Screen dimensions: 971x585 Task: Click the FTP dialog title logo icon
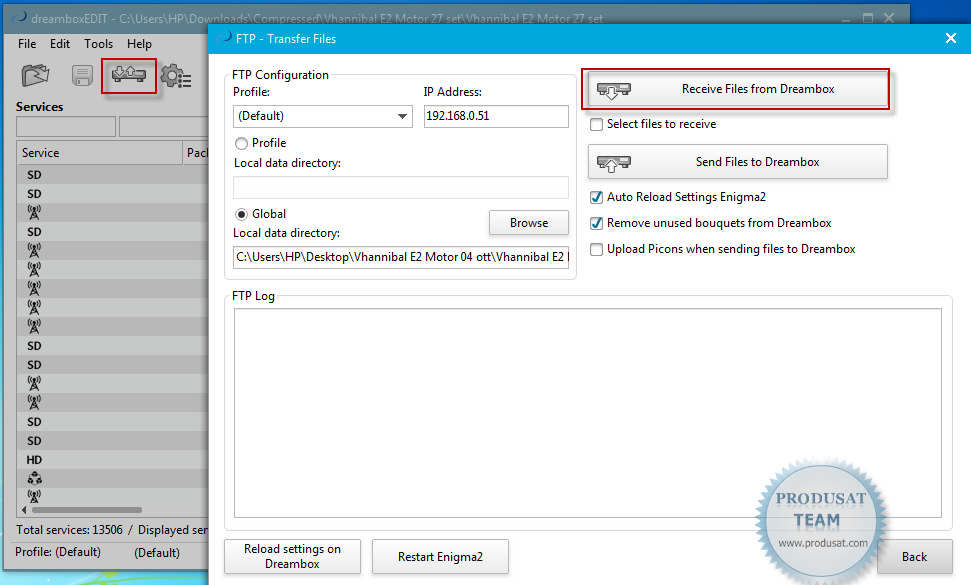224,38
